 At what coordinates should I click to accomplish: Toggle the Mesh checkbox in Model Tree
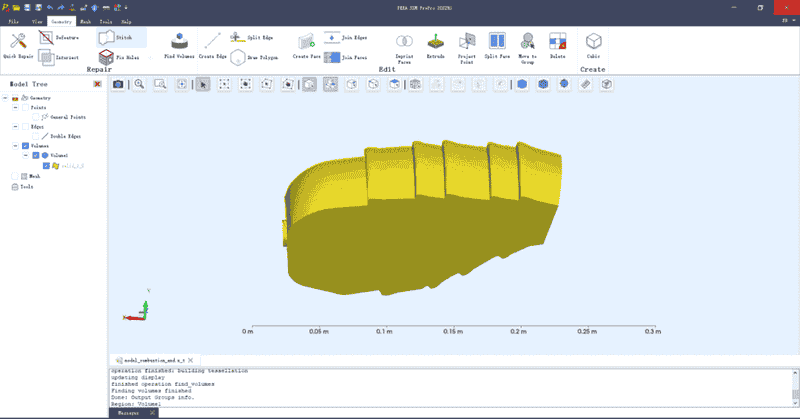tap(15, 176)
